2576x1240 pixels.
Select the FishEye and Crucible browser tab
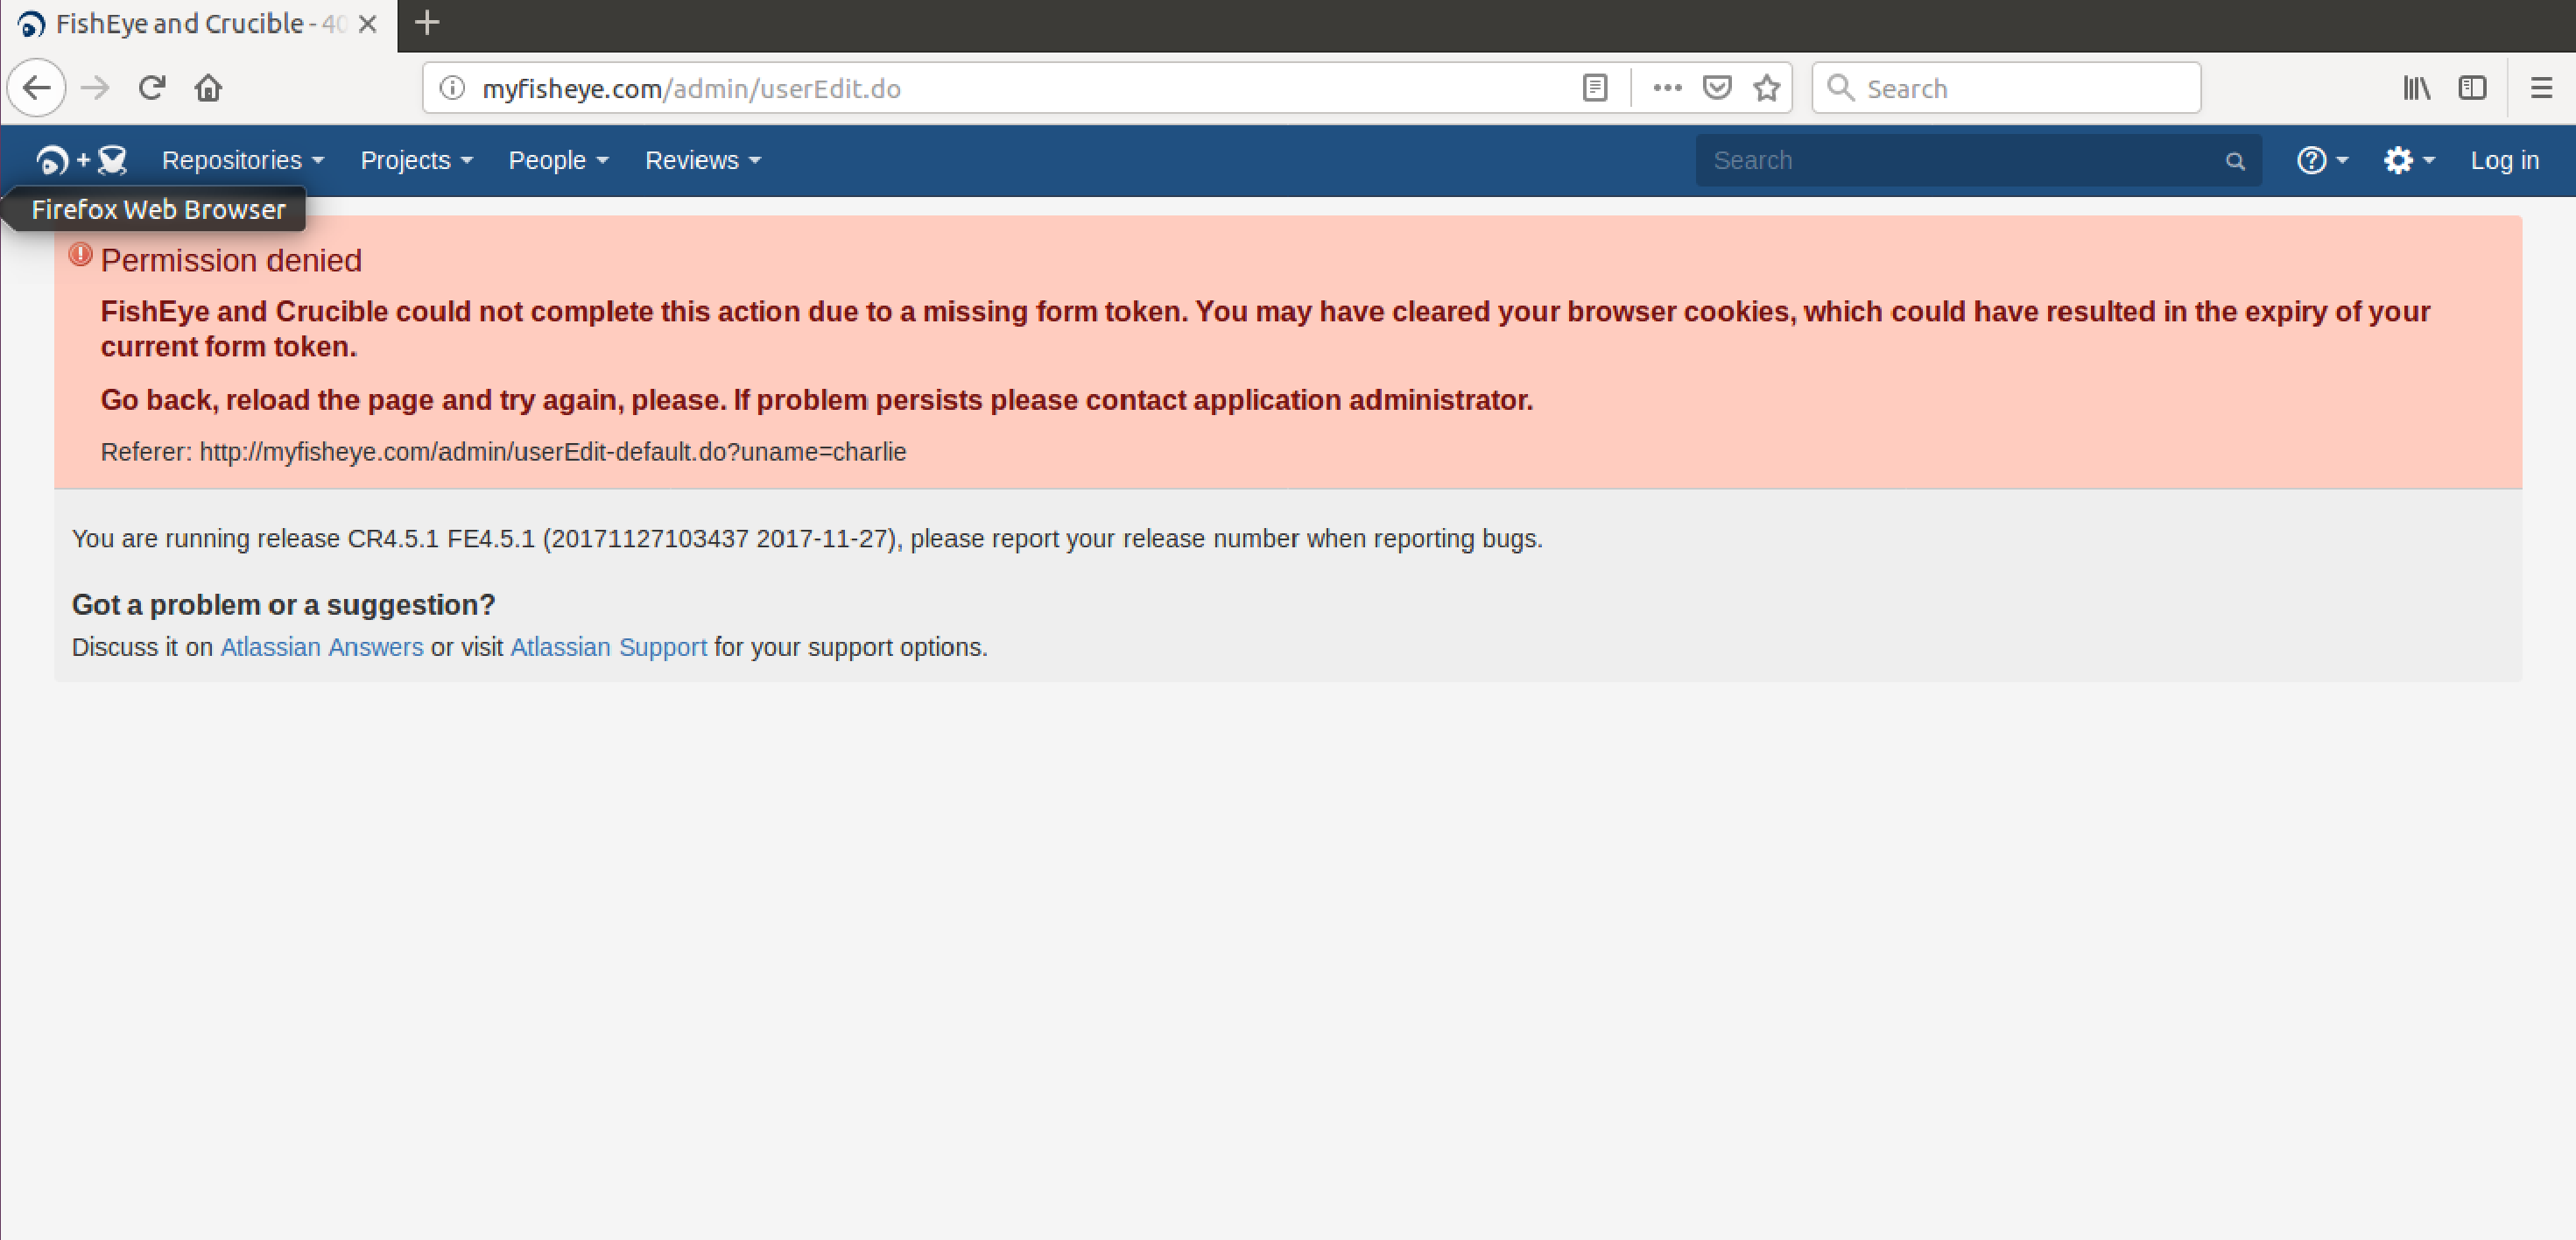(198, 25)
